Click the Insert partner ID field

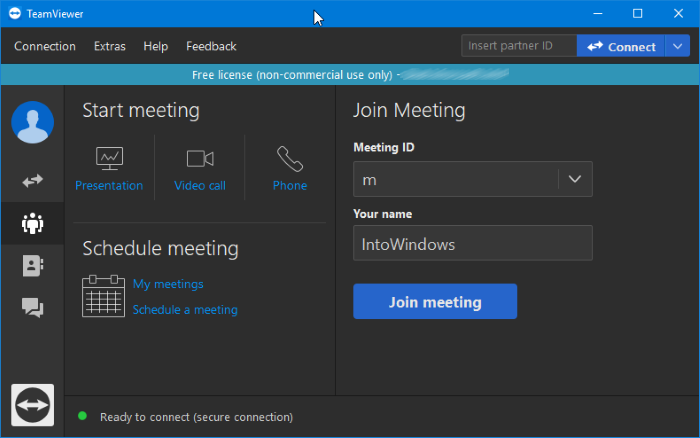click(x=518, y=46)
